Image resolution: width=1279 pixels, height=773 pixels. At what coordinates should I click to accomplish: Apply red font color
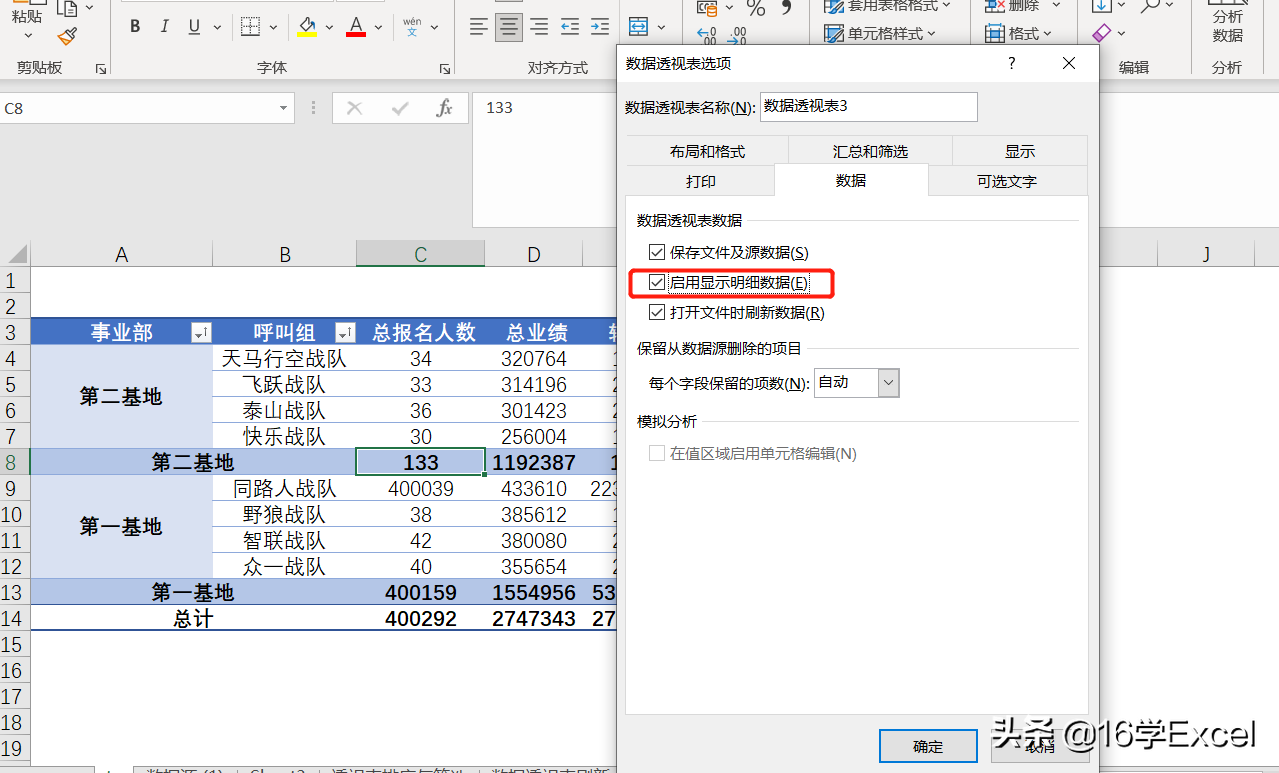pos(356,27)
